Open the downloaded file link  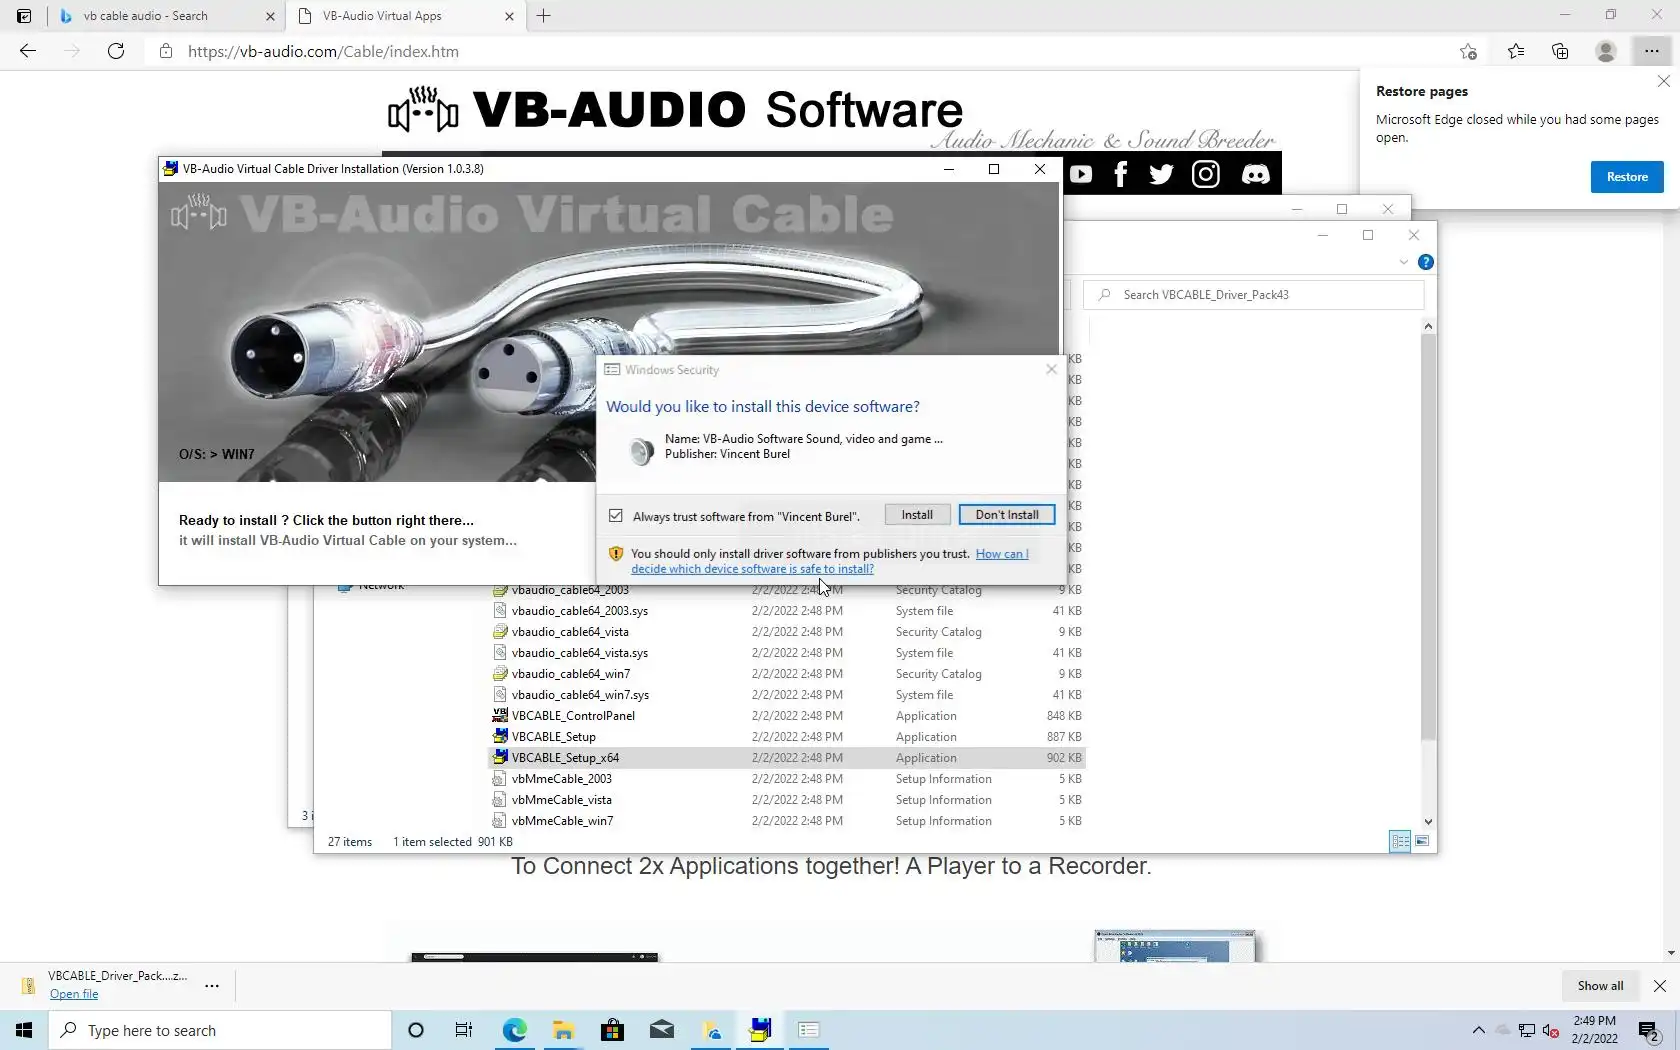(x=74, y=994)
